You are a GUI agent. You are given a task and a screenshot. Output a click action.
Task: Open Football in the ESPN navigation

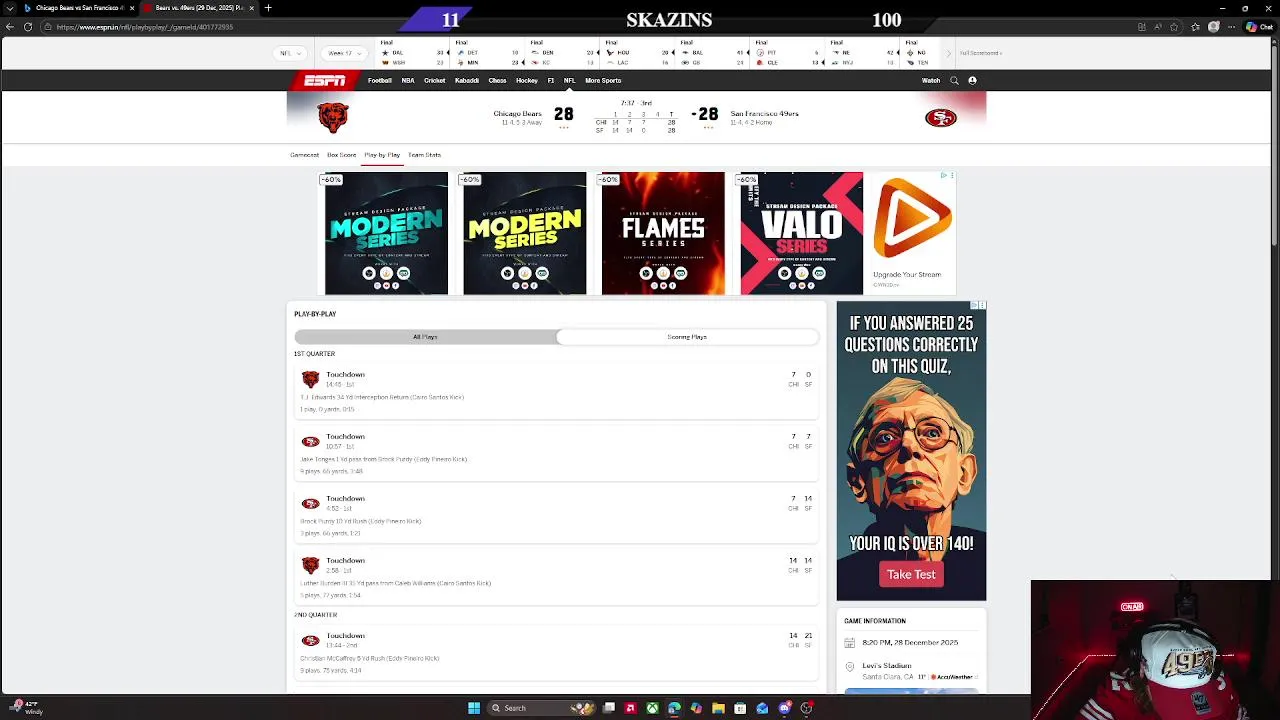tap(380, 80)
